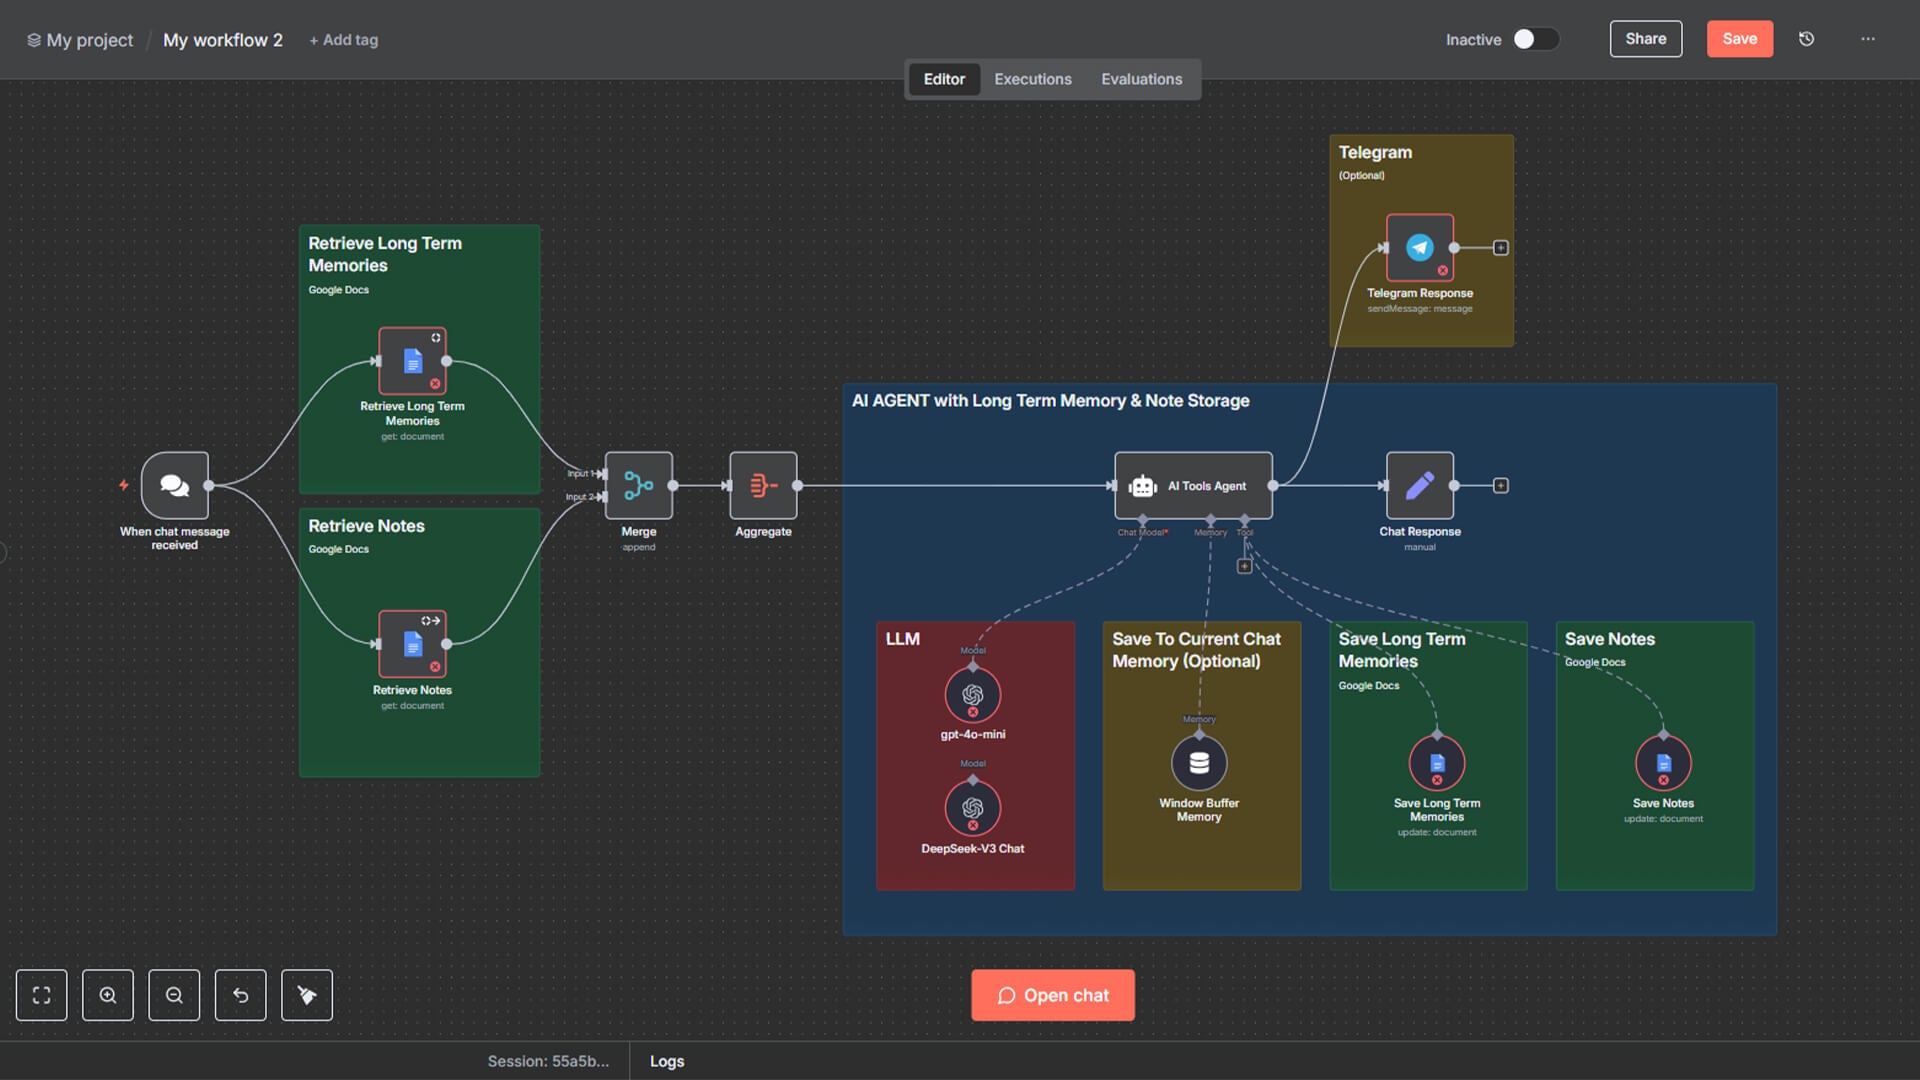Toggle the Inactive workflow switch
The image size is (1920, 1080).
coord(1535,39)
